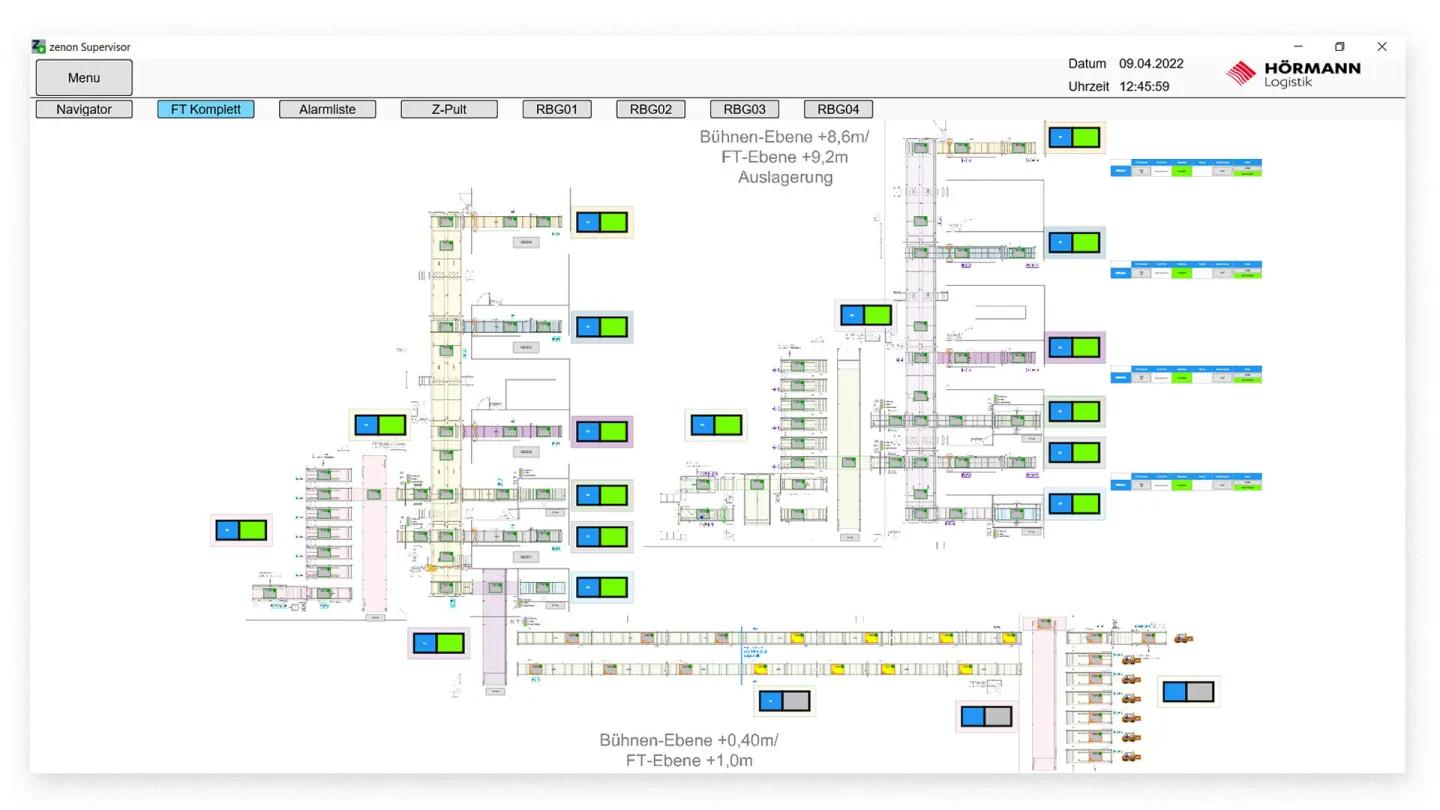Select first yellow pallet on upper conveyor

tap(798, 638)
